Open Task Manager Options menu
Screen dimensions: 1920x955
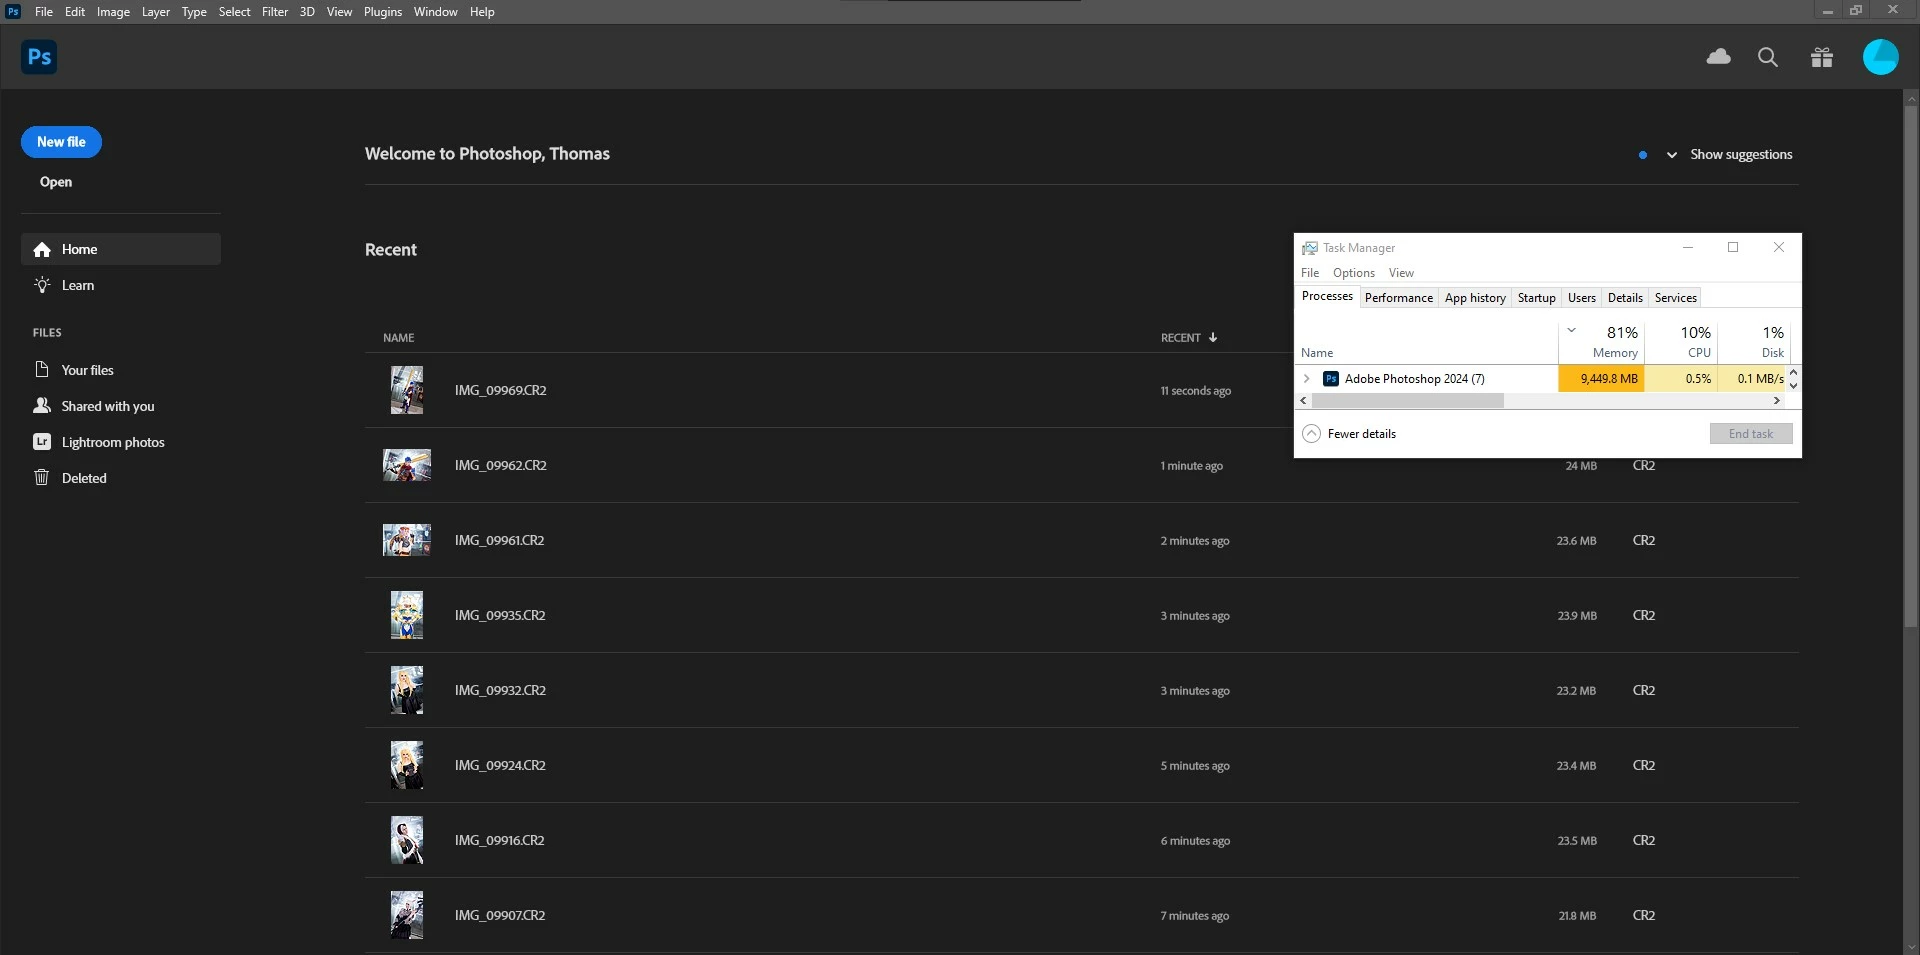click(x=1354, y=273)
